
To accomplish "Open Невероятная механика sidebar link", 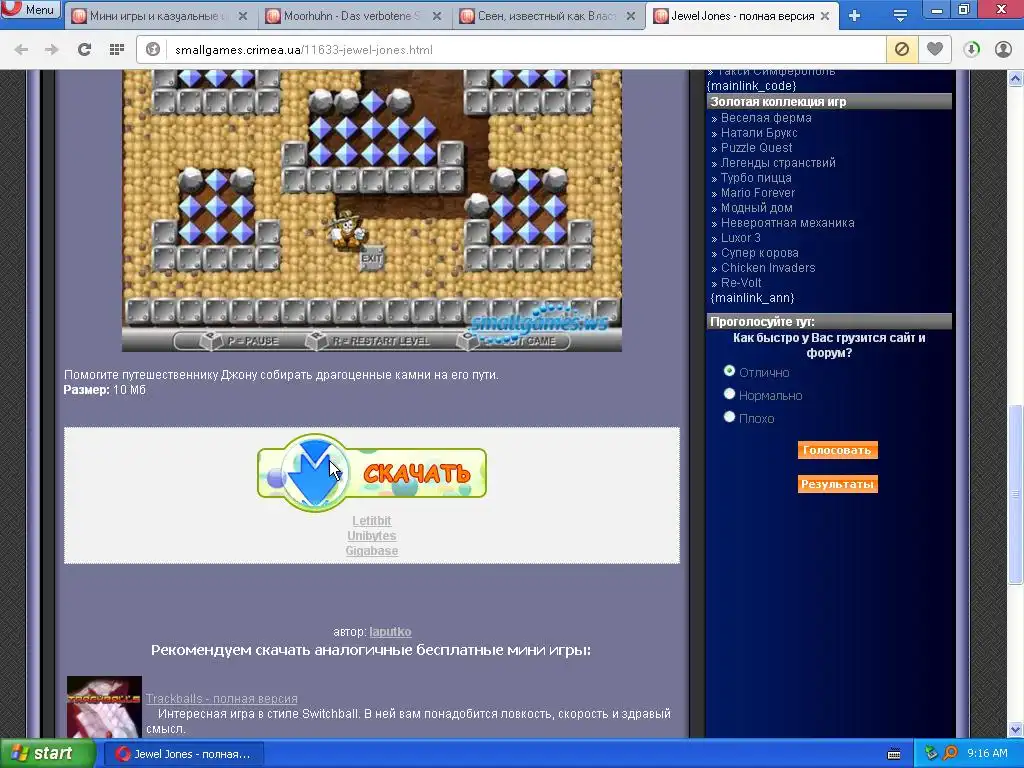I will (787, 223).
